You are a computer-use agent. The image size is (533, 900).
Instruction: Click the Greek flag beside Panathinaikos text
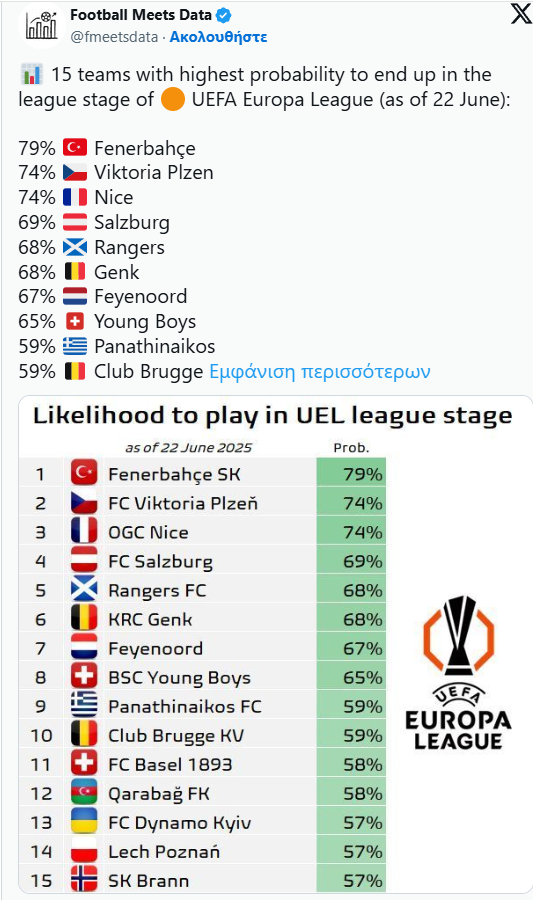[75, 346]
